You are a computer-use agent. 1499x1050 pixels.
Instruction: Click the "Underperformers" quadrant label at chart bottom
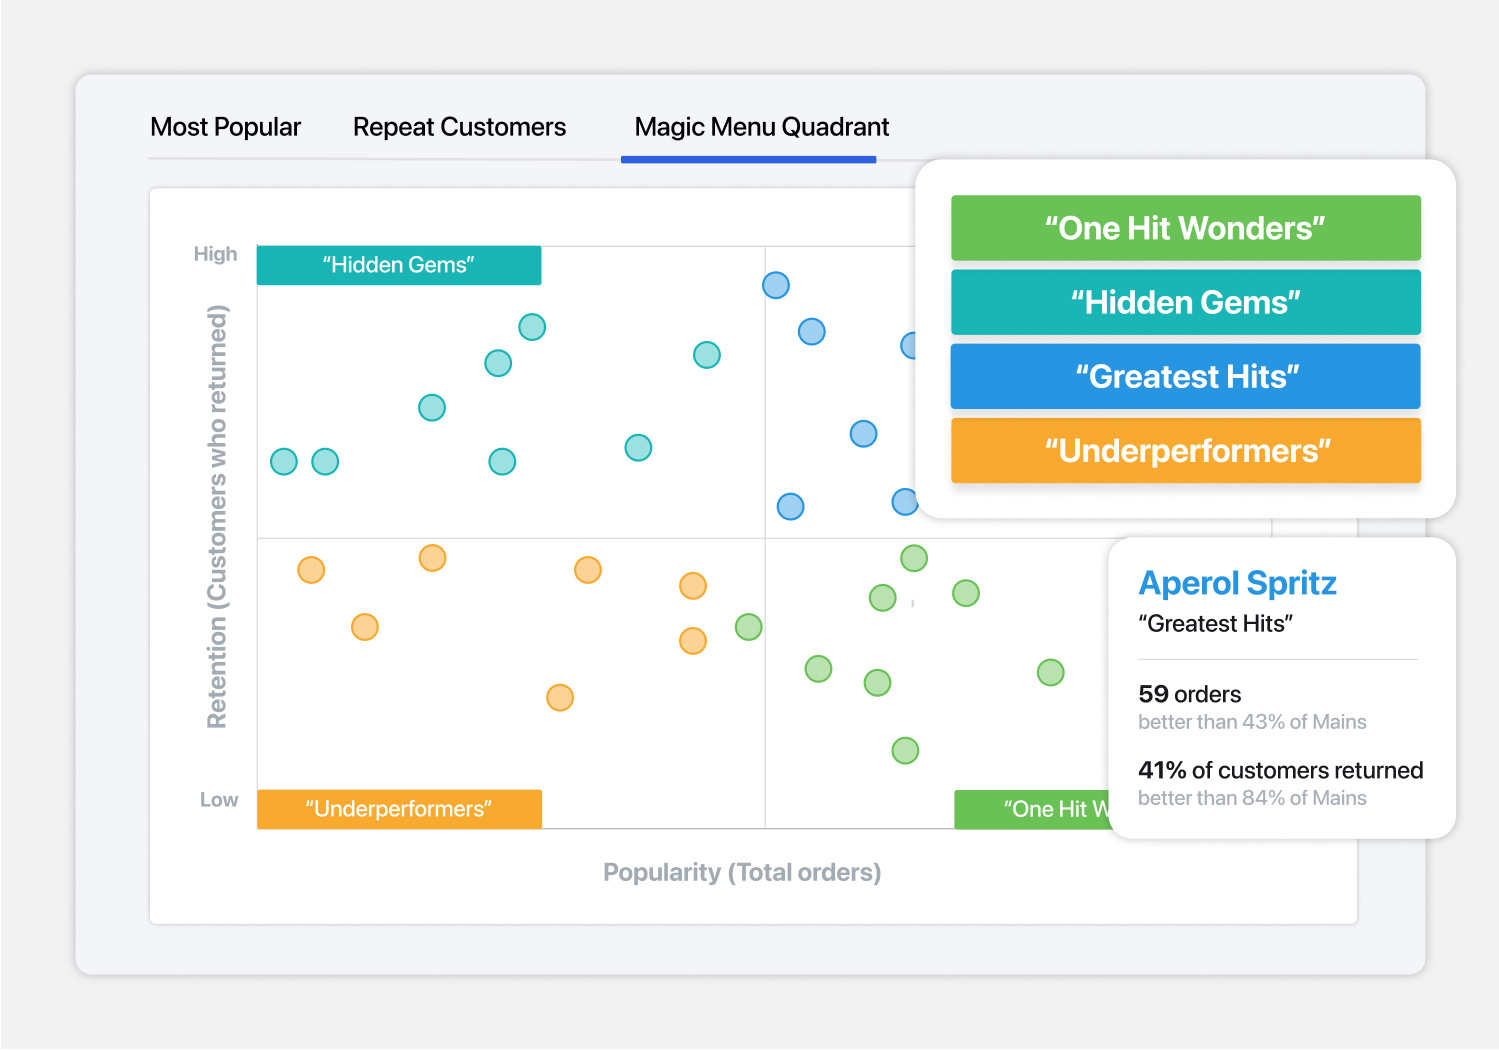(x=399, y=809)
